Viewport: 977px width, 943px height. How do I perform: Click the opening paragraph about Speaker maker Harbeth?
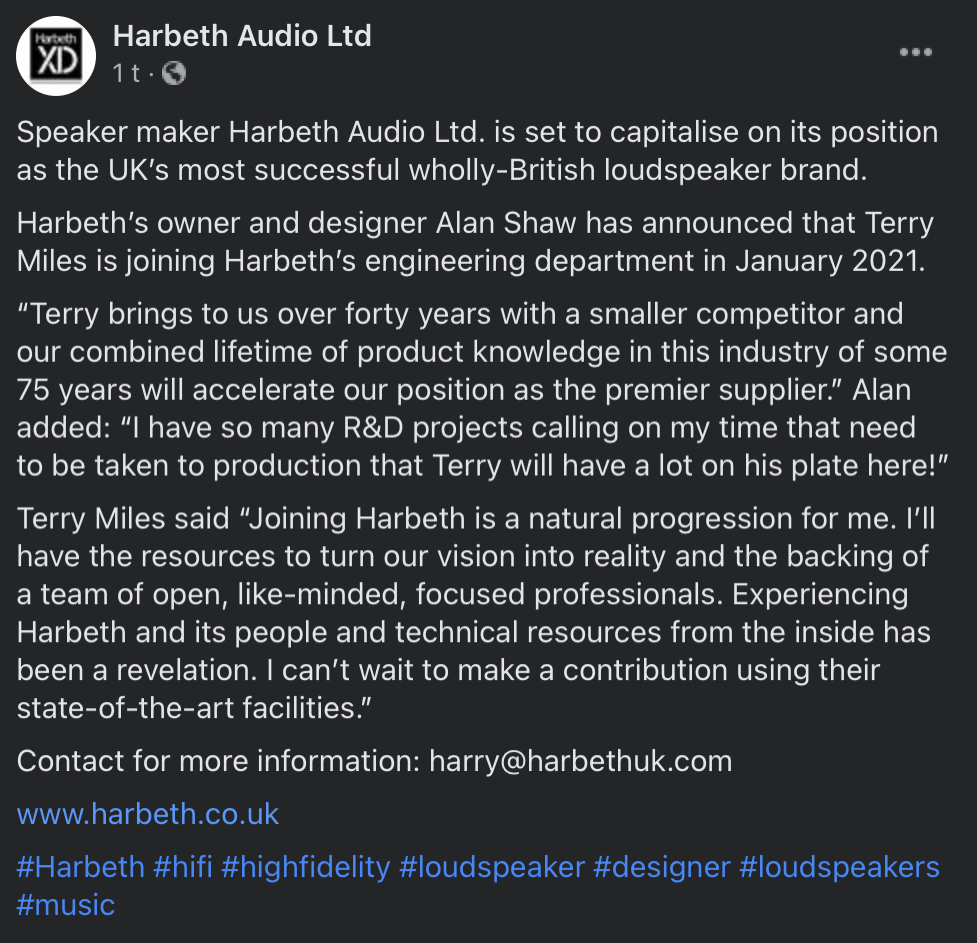pyautogui.click(x=477, y=151)
